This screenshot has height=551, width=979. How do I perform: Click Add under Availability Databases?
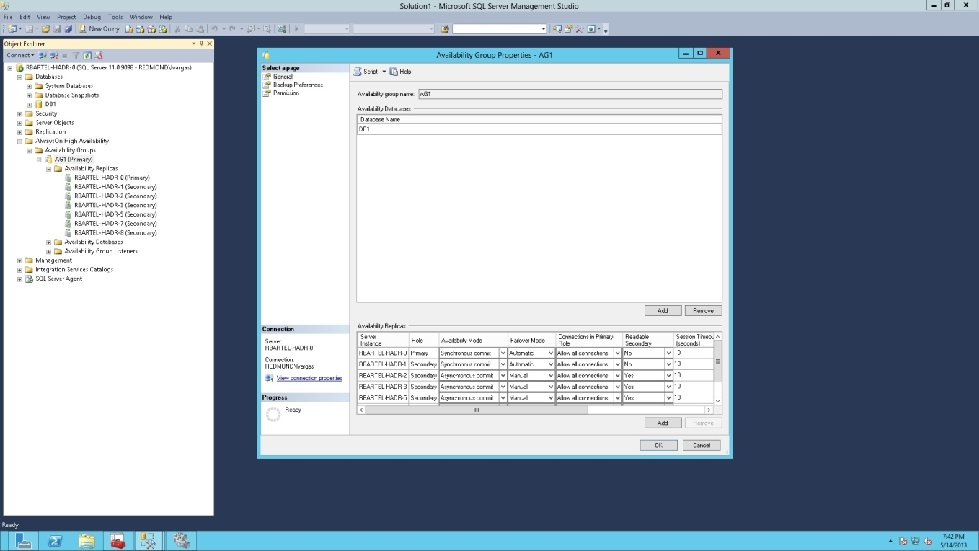(662, 310)
